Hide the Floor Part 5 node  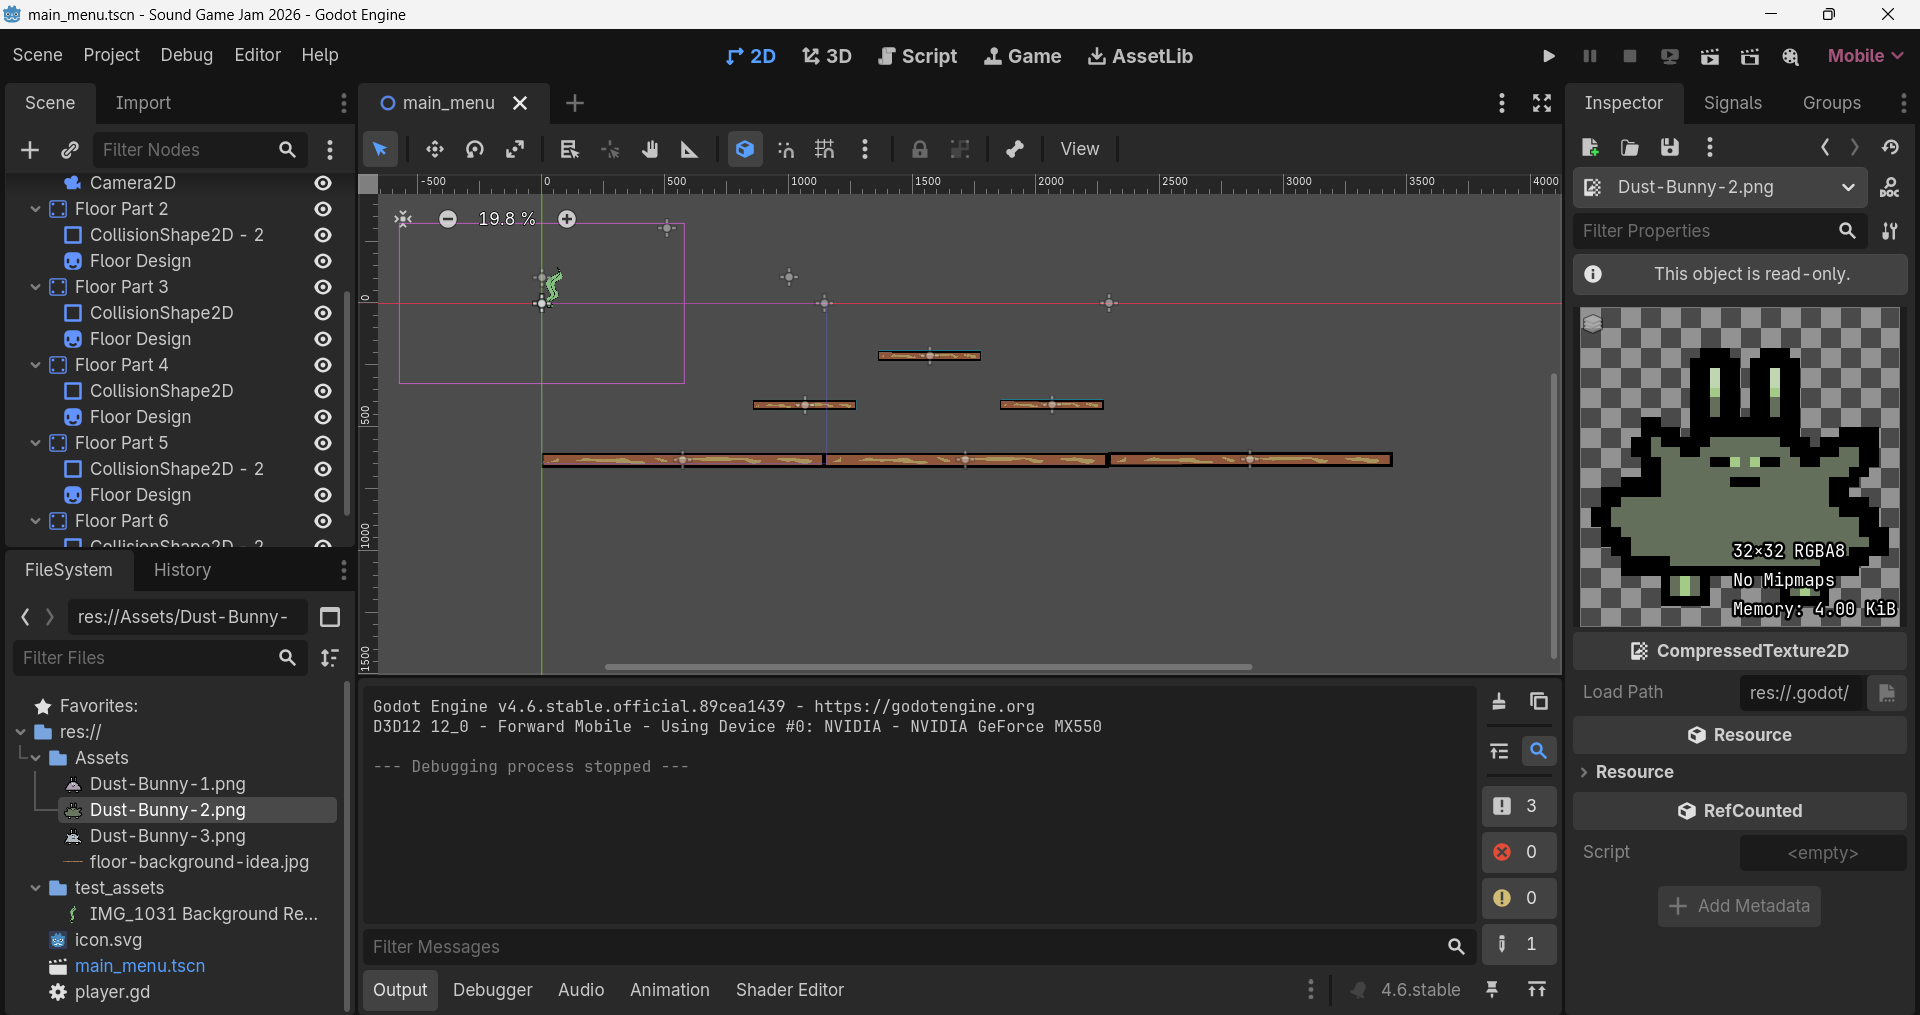(323, 443)
